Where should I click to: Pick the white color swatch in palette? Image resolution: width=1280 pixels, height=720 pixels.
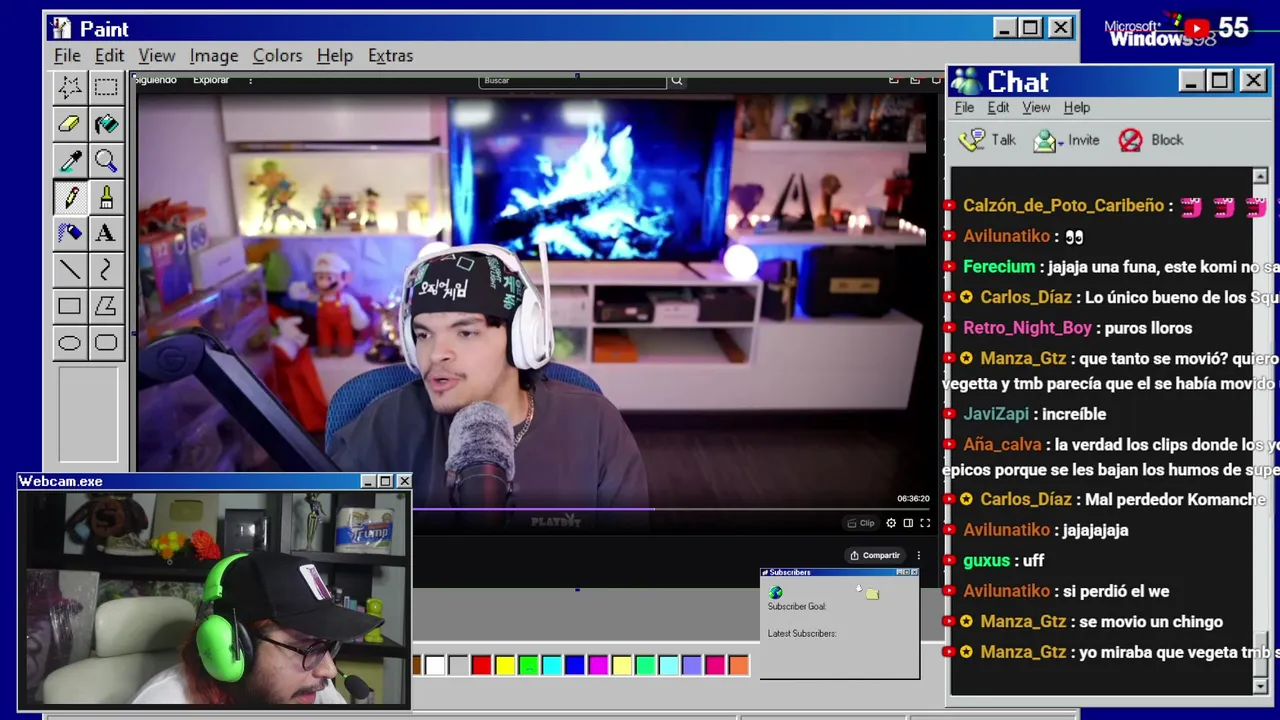click(435, 665)
